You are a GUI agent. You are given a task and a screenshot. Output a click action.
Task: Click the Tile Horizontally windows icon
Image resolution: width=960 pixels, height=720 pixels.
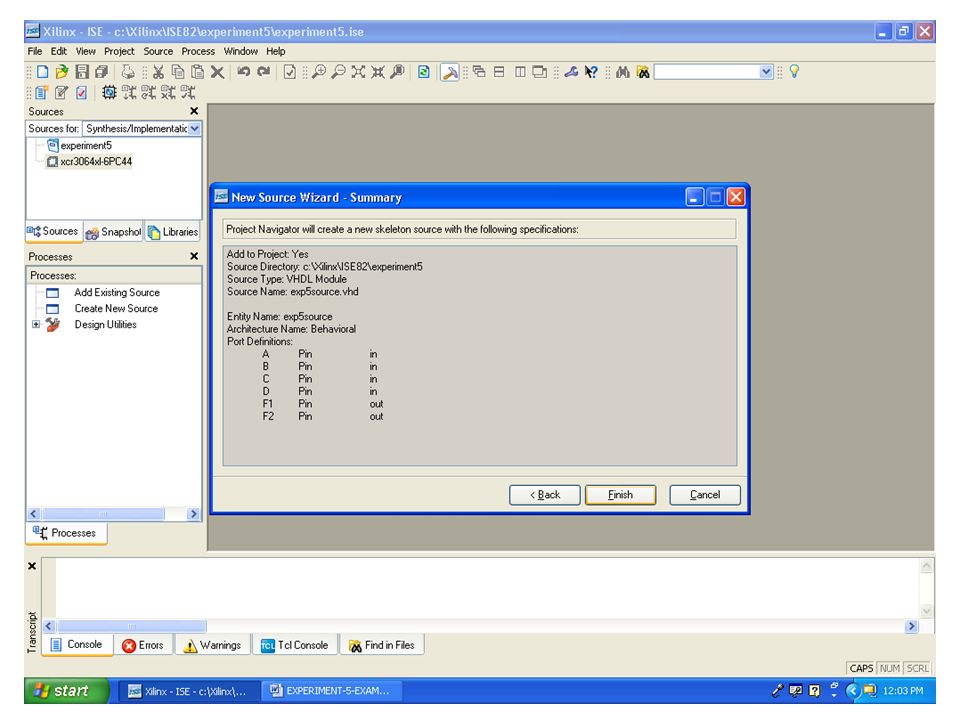tap(500, 72)
